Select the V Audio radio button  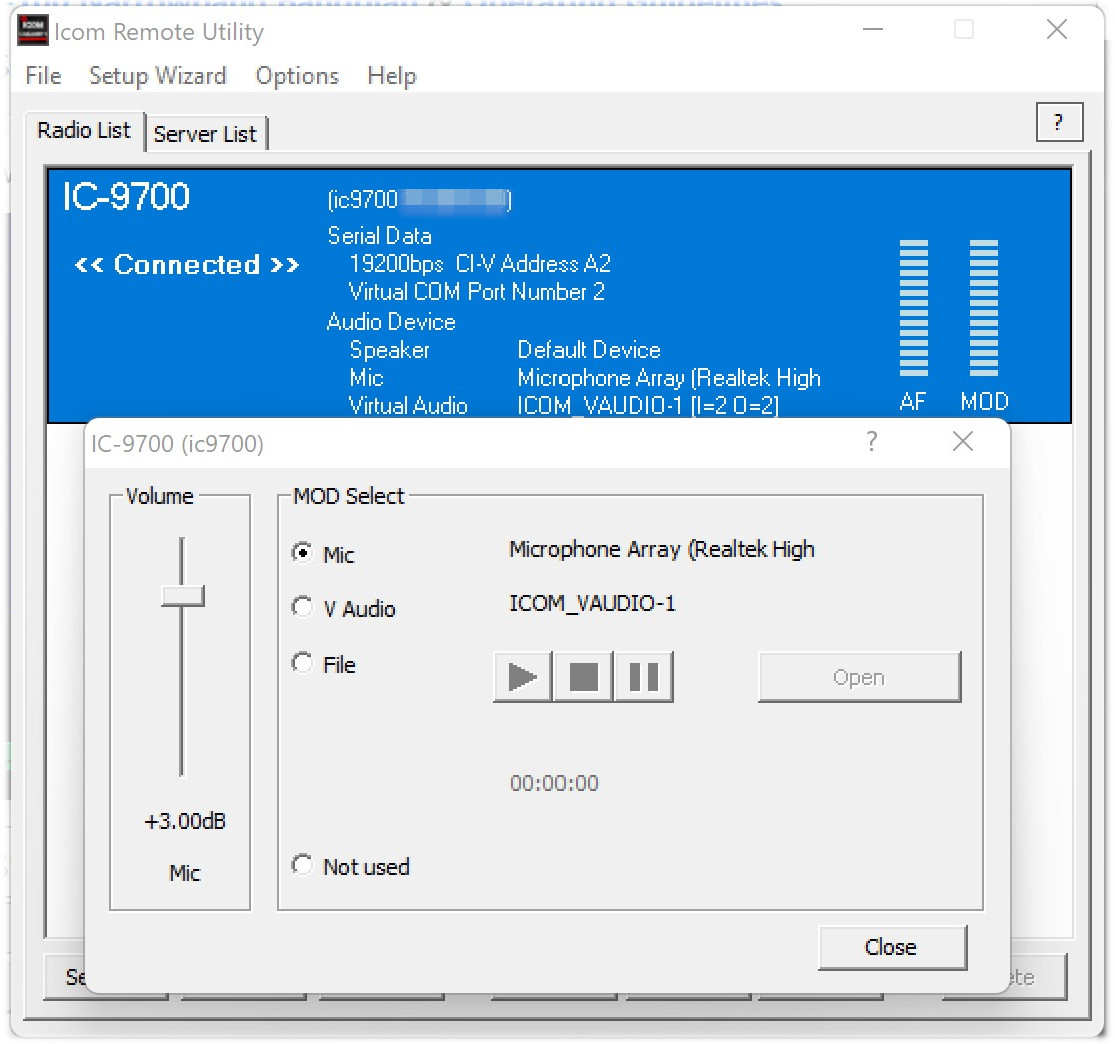[302, 607]
